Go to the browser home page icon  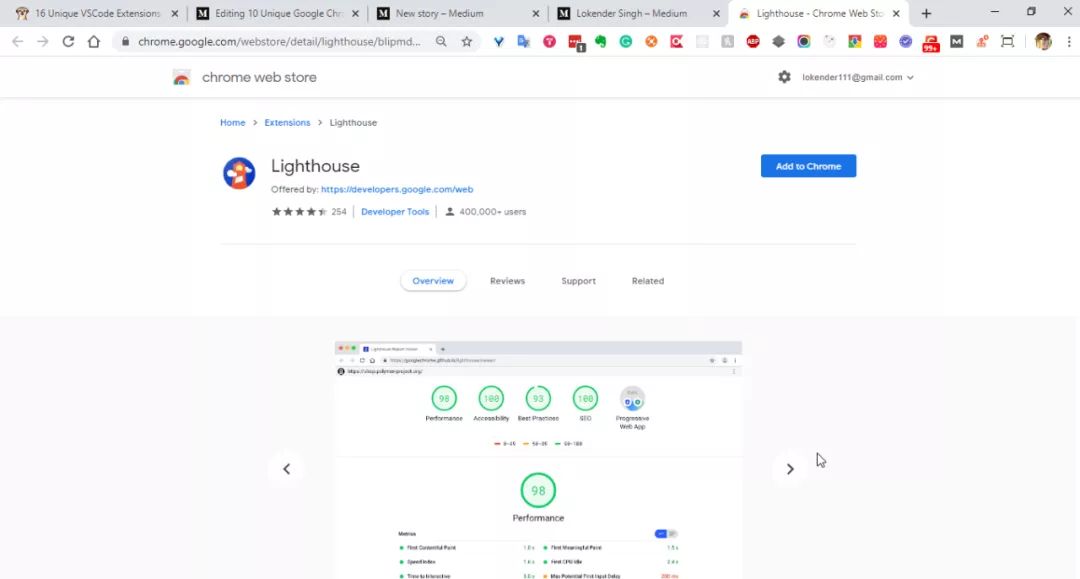94,41
